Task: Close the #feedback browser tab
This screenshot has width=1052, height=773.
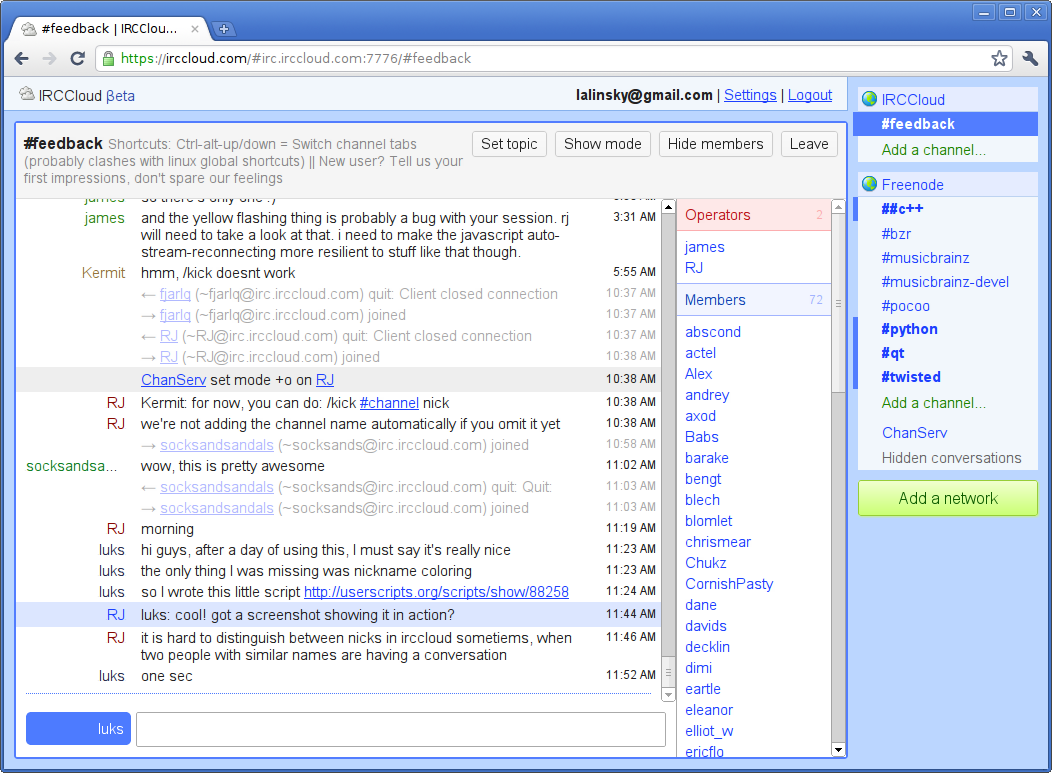Action: click(195, 29)
